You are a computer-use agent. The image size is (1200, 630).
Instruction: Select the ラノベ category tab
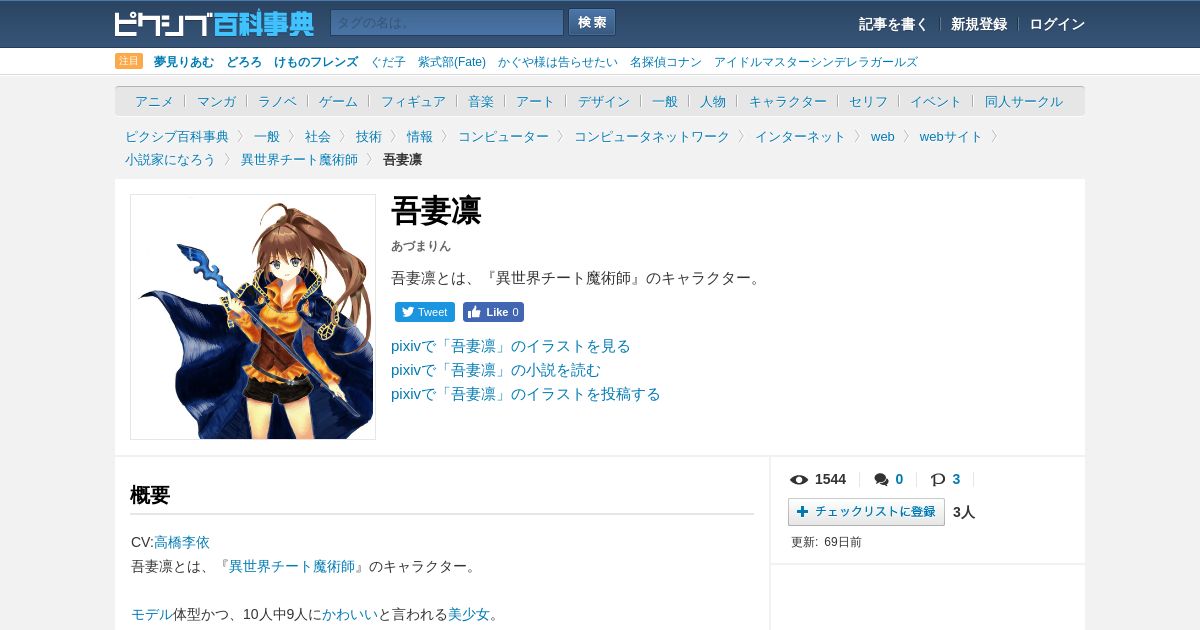[x=277, y=101]
